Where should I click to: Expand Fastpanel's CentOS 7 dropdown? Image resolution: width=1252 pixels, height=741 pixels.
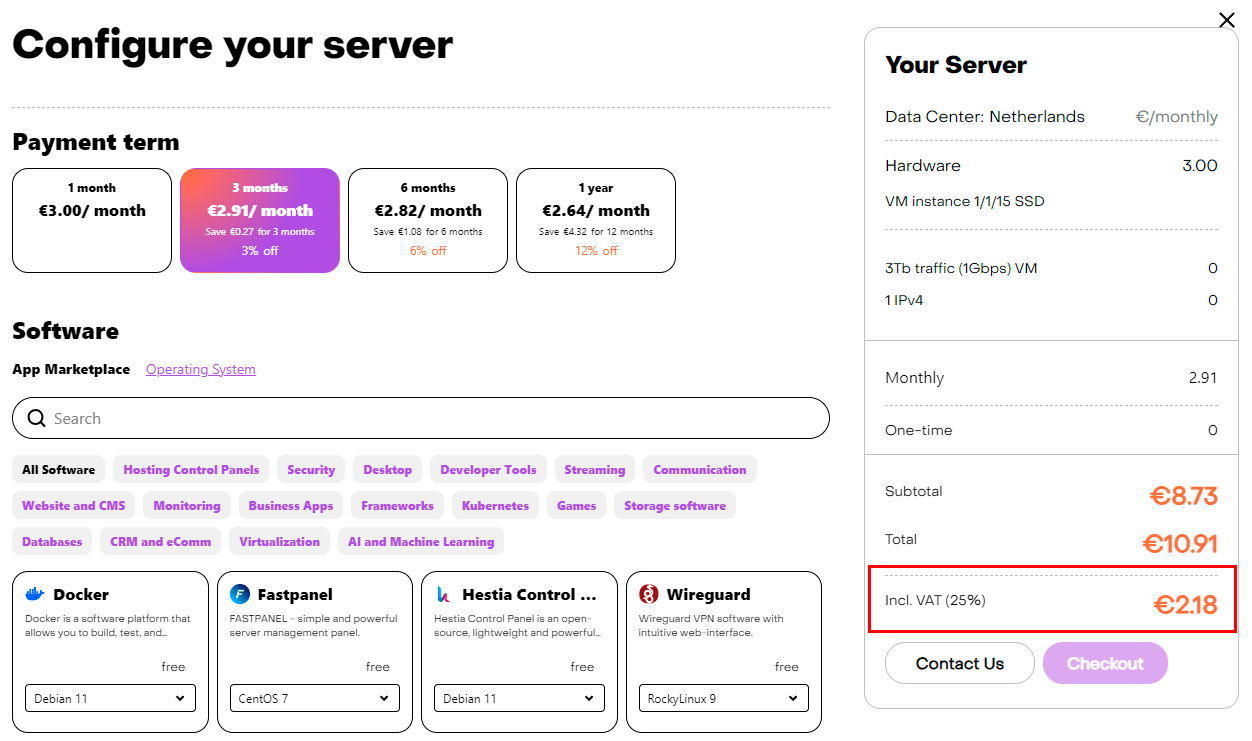314,698
